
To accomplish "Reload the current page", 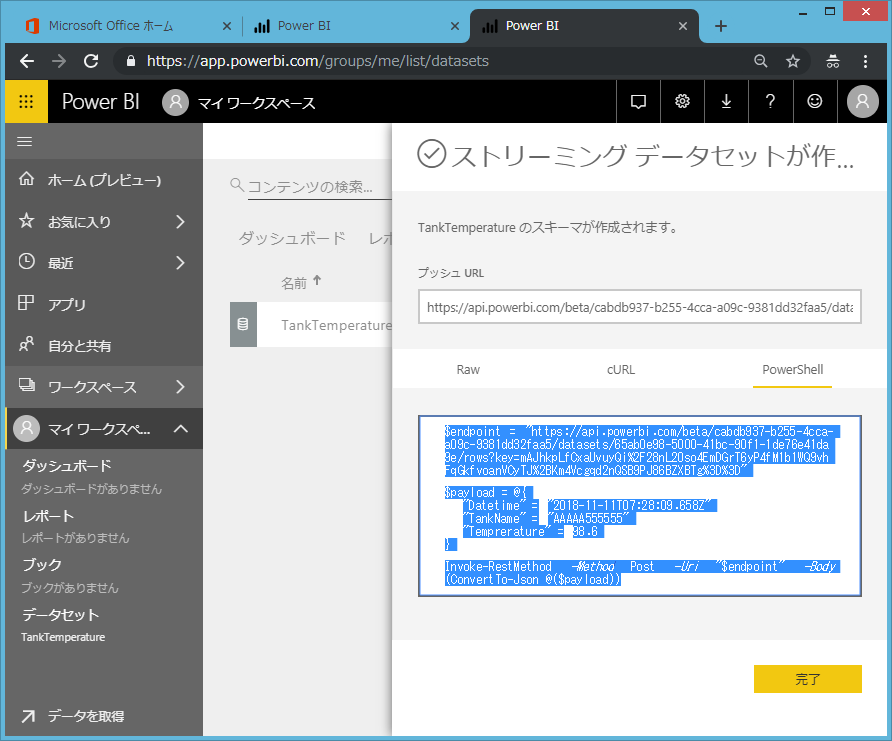I will [x=91, y=61].
